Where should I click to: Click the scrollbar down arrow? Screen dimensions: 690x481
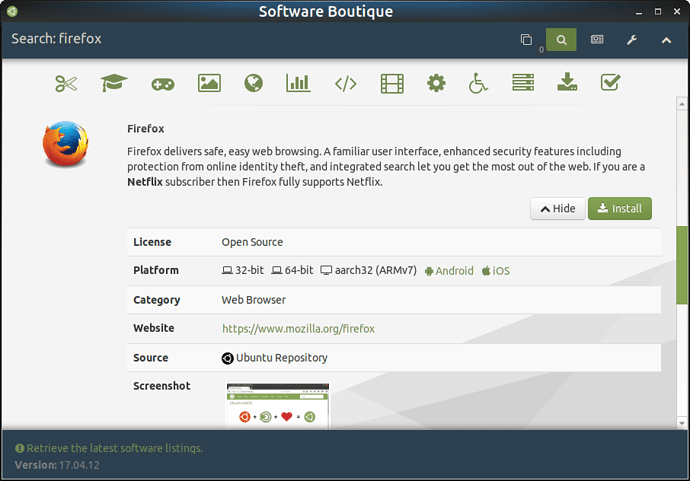682,423
